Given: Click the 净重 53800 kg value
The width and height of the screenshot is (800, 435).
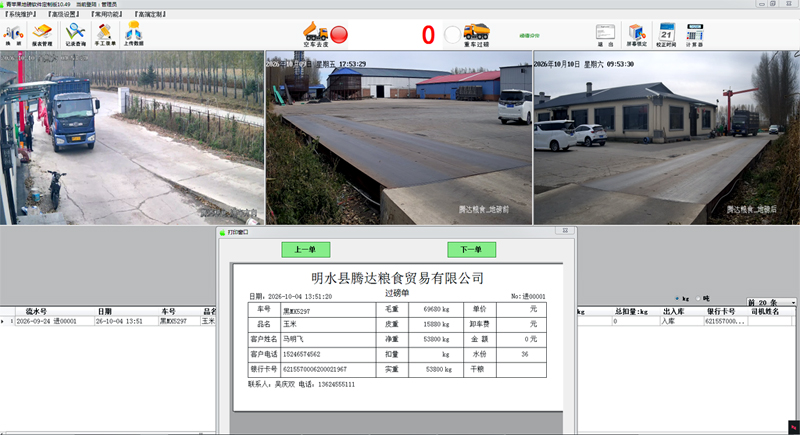Looking at the screenshot, I should tap(436, 339).
